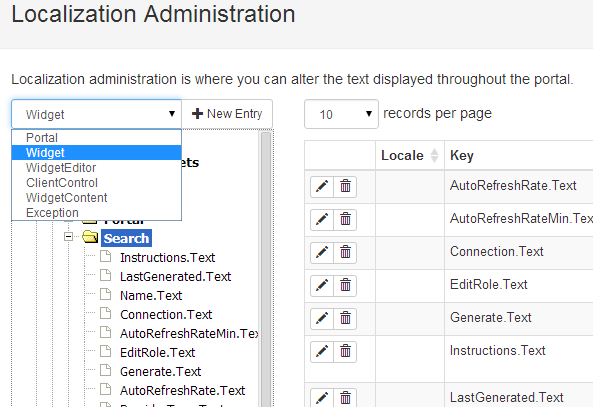The width and height of the screenshot is (593, 407).
Task: Click file icon beside LastGenerated.Text in tree
Action: point(106,275)
